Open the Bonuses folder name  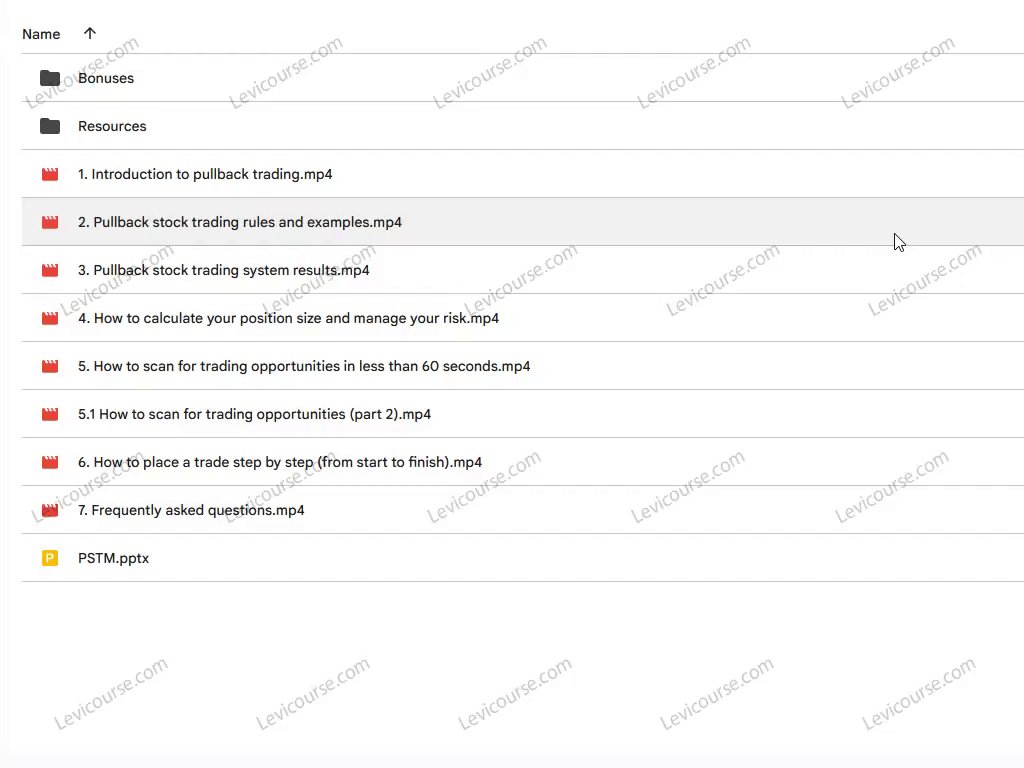tap(106, 78)
